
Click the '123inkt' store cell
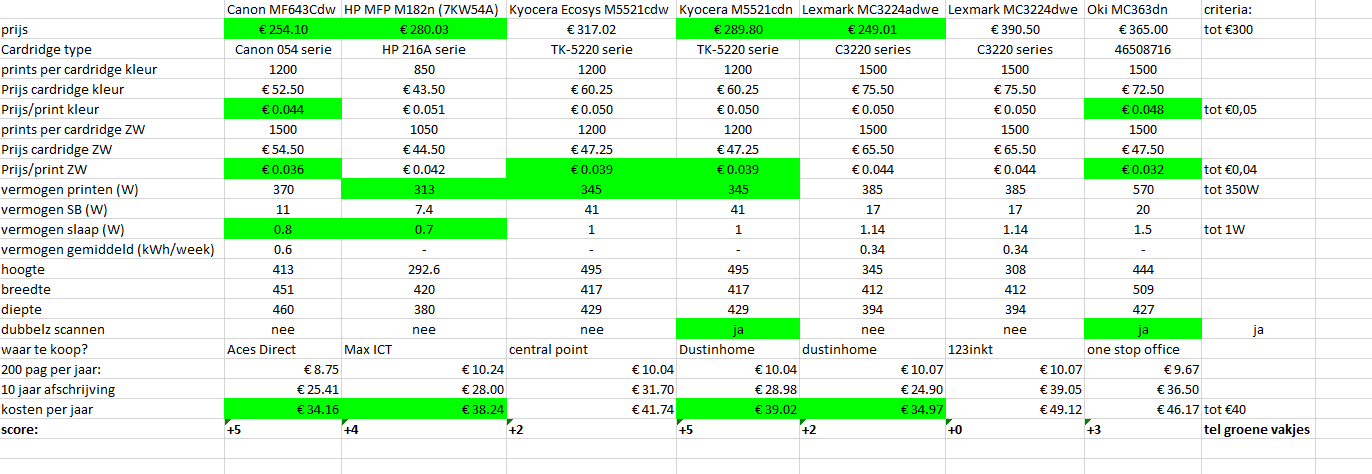(x=1014, y=350)
